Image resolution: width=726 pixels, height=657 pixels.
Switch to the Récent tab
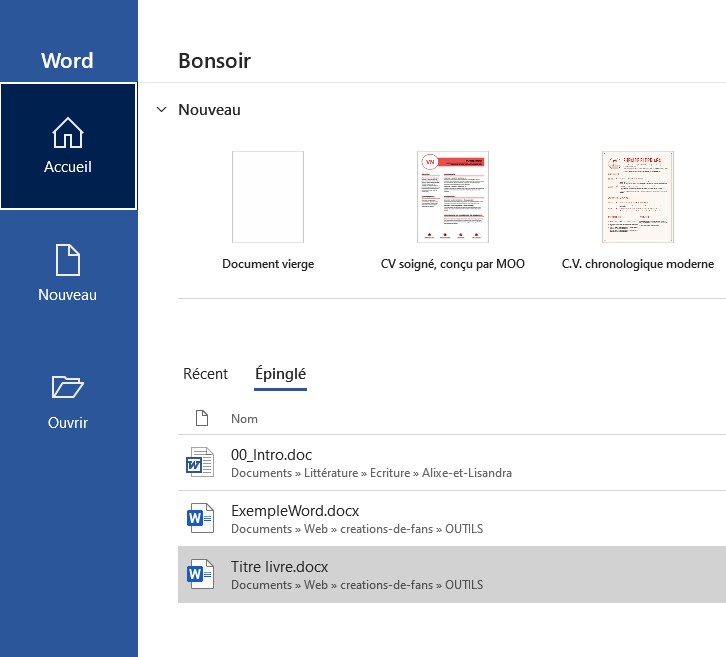coord(205,374)
